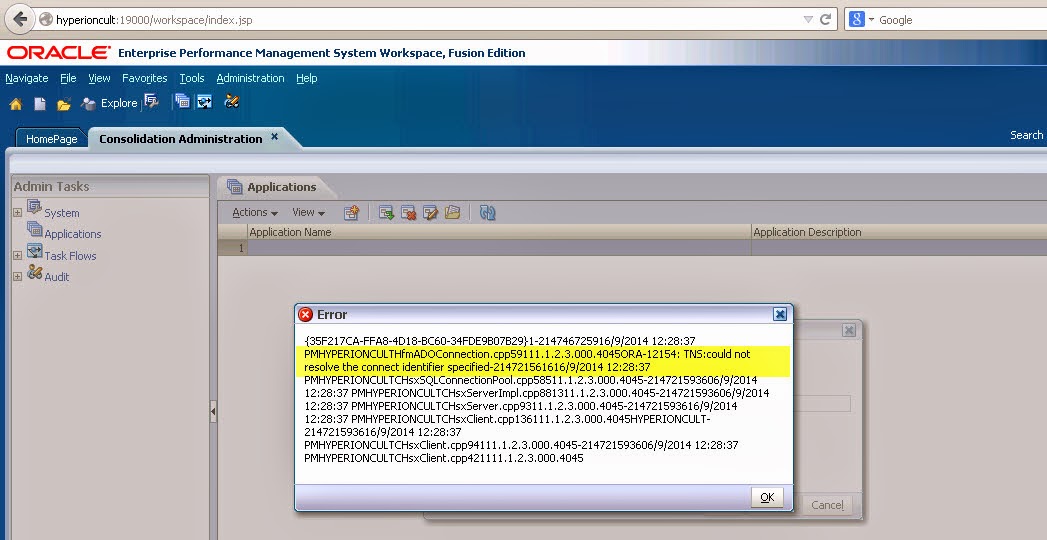Screen dimensions: 1047x540
Task: Open the Actions dropdown
Action: [254, 212]
